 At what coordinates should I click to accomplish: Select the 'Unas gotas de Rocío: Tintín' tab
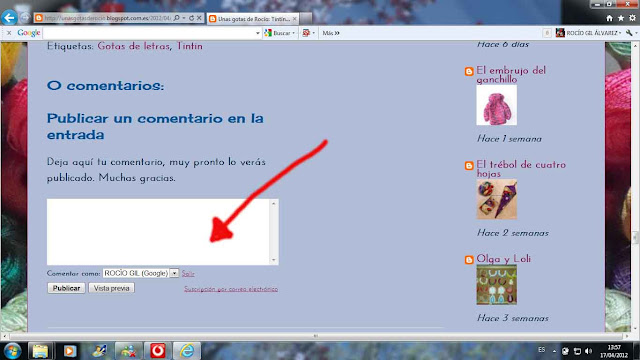click(x=253, y=19)
